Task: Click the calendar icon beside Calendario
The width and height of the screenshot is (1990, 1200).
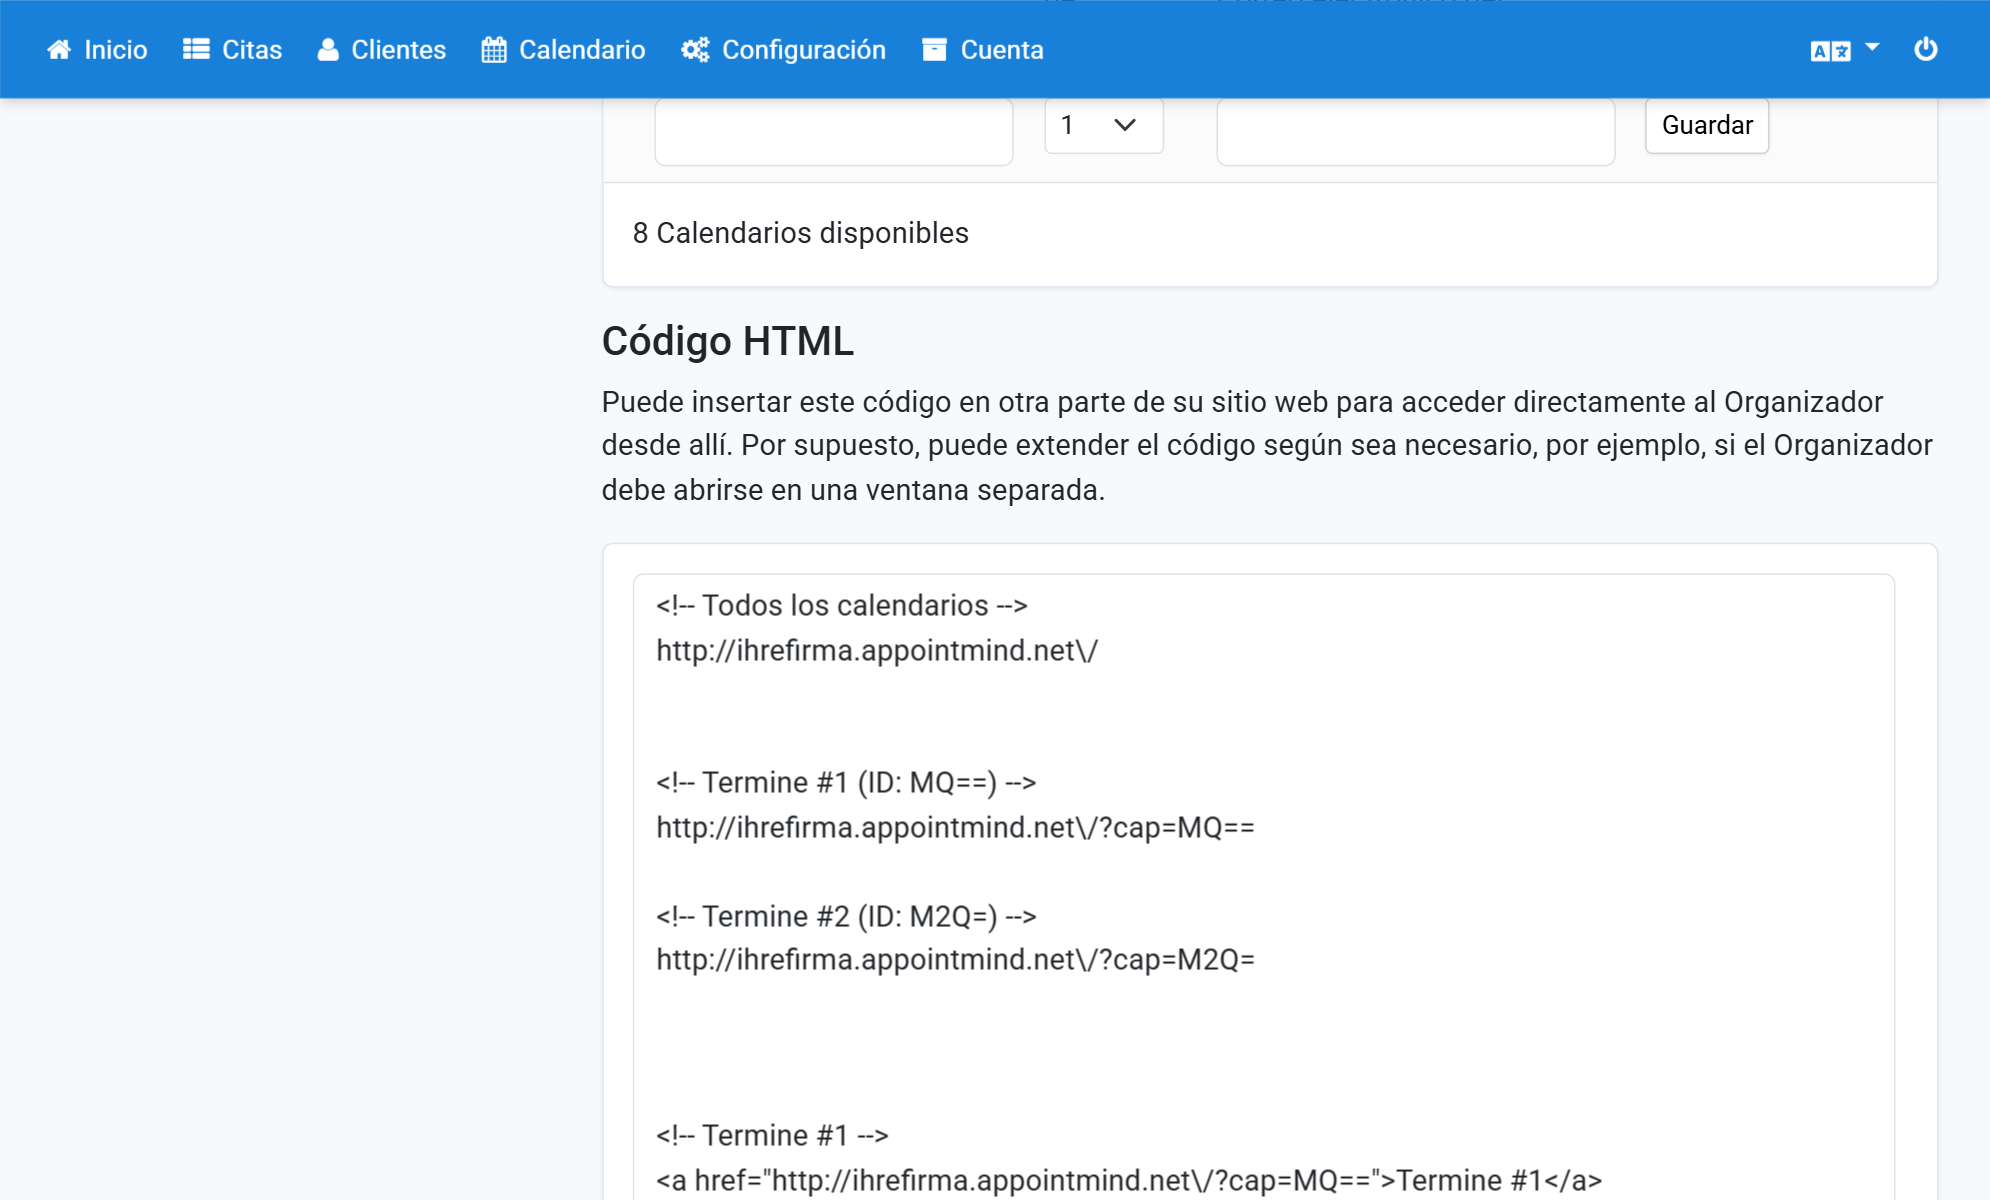Action: [494, 49]
